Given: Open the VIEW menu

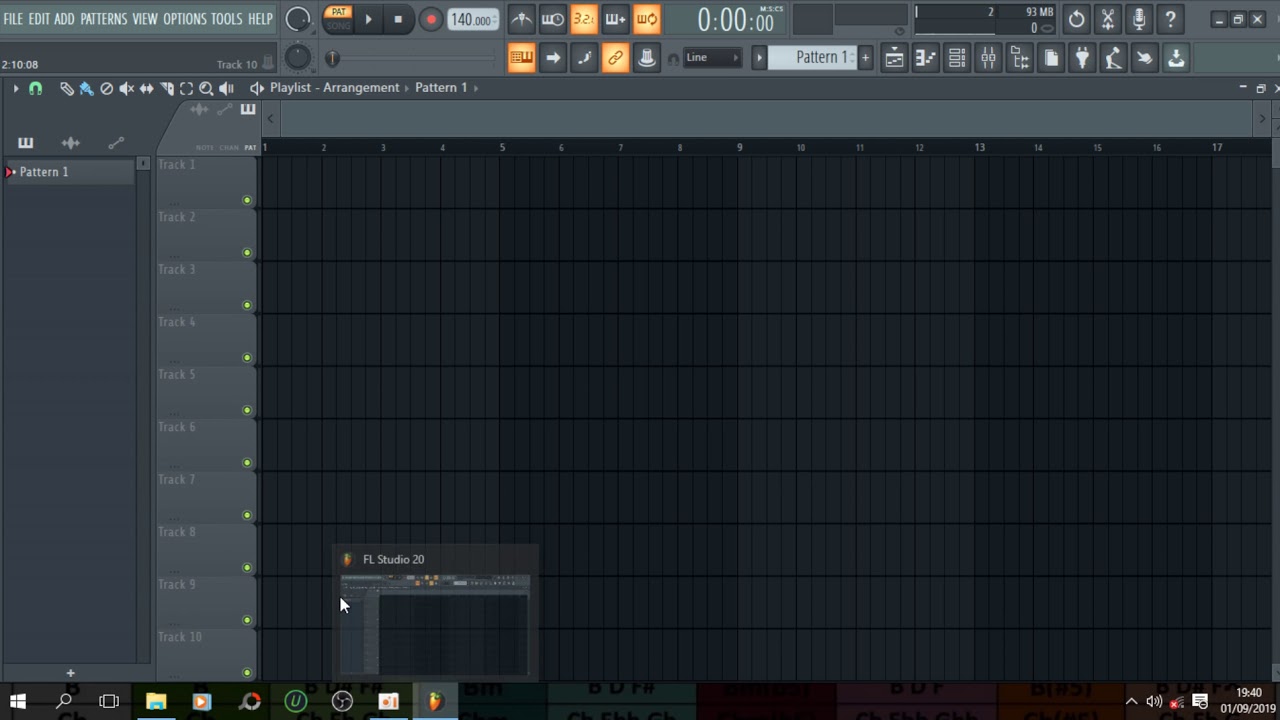Looking at the screenshot, I should tap(145, 19).
